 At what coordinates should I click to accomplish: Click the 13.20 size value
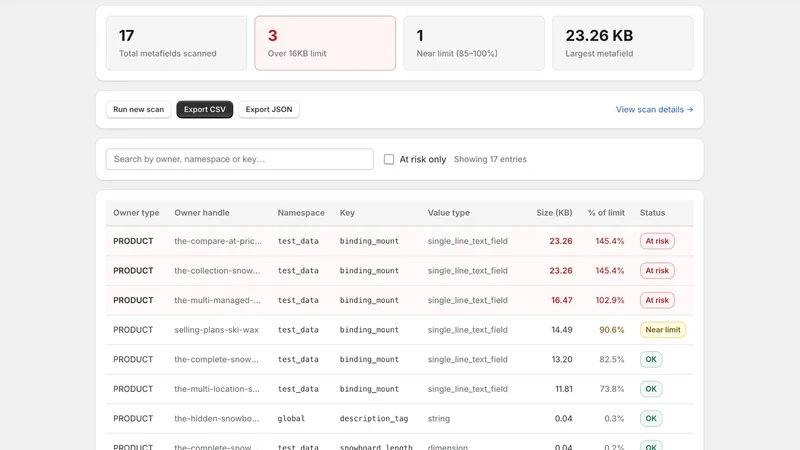tap(562, 359)
